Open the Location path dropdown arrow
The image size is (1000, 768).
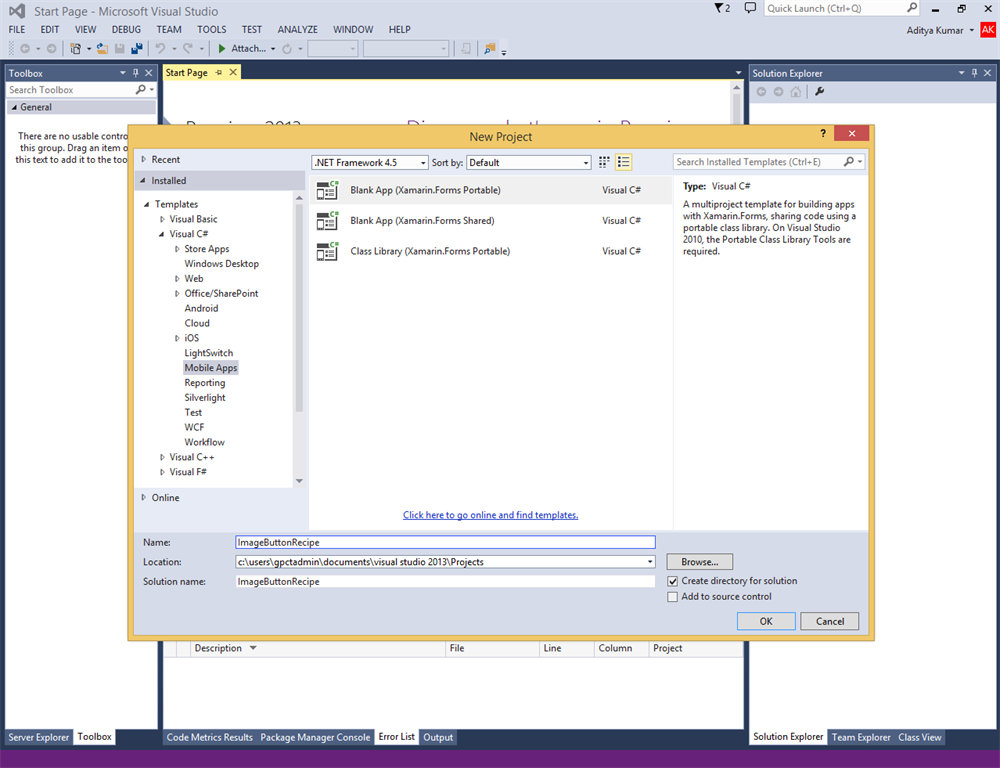pyautogui.click(x=650, y=562)
